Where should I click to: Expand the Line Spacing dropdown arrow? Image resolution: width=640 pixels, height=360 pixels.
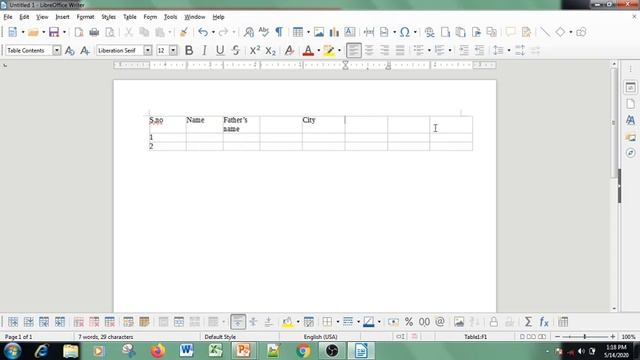[x=509, y=50]
